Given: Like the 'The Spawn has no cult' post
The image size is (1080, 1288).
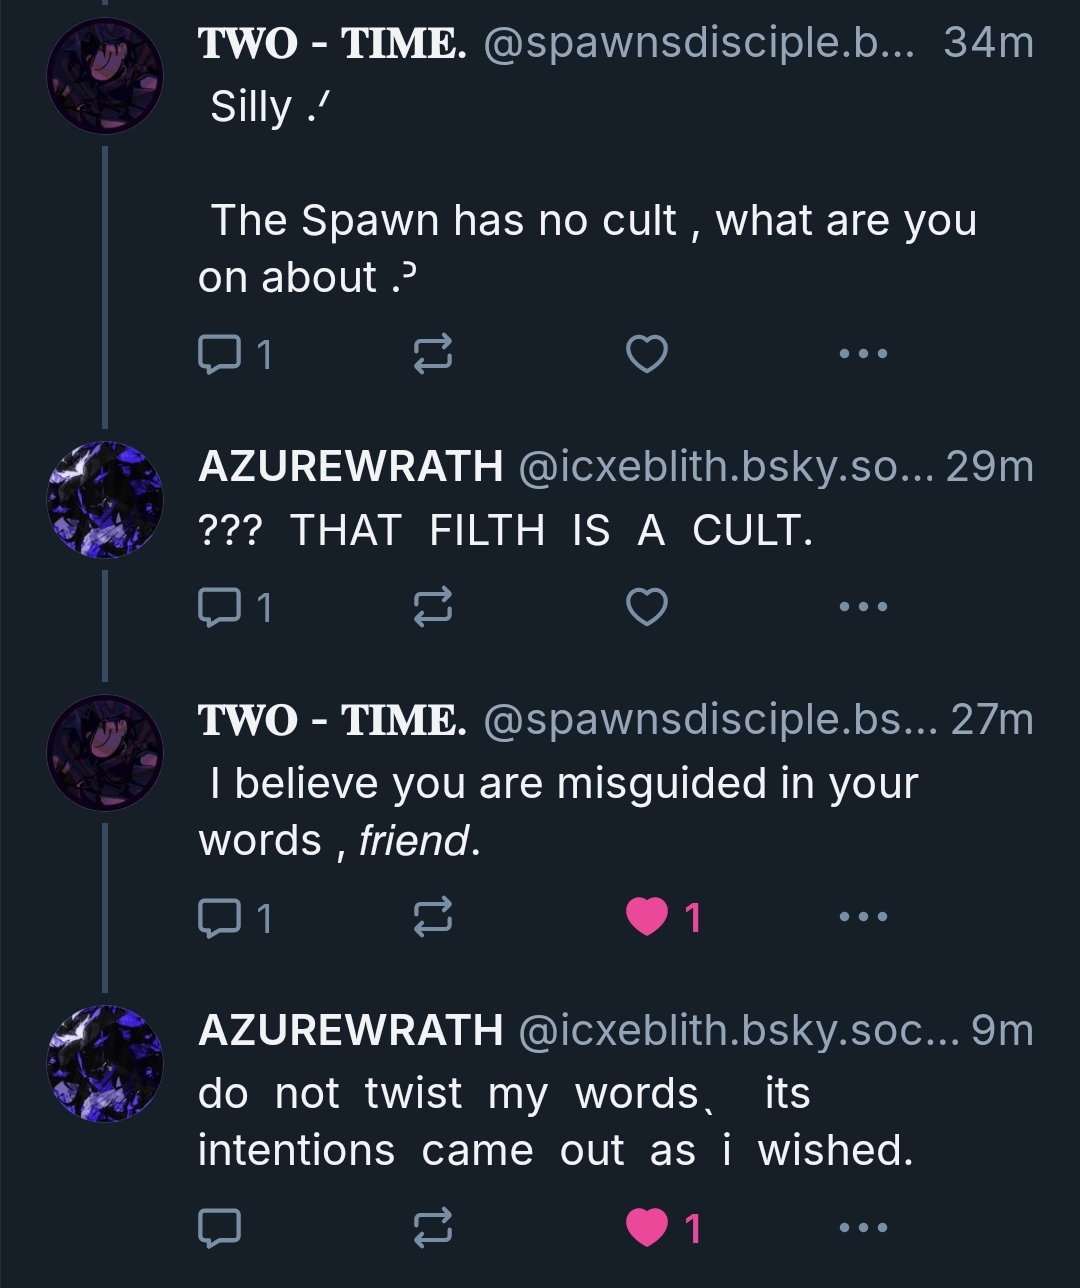Looking at the screenshot, I should point(646,353).
